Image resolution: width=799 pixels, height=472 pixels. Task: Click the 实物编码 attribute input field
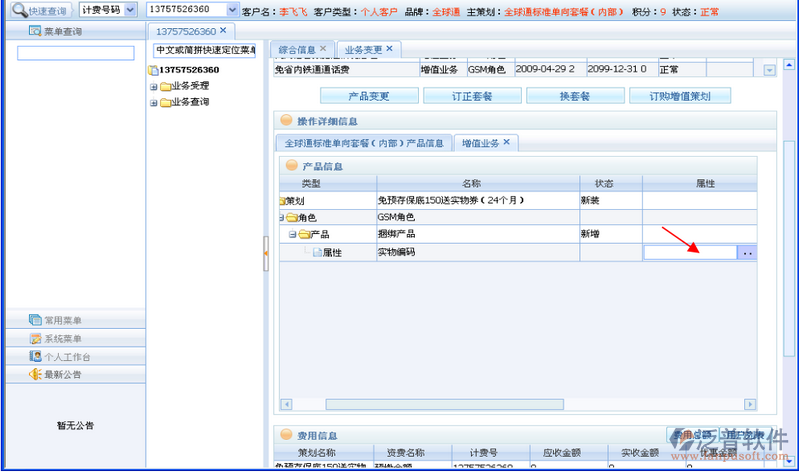click(x=690, y=253)
